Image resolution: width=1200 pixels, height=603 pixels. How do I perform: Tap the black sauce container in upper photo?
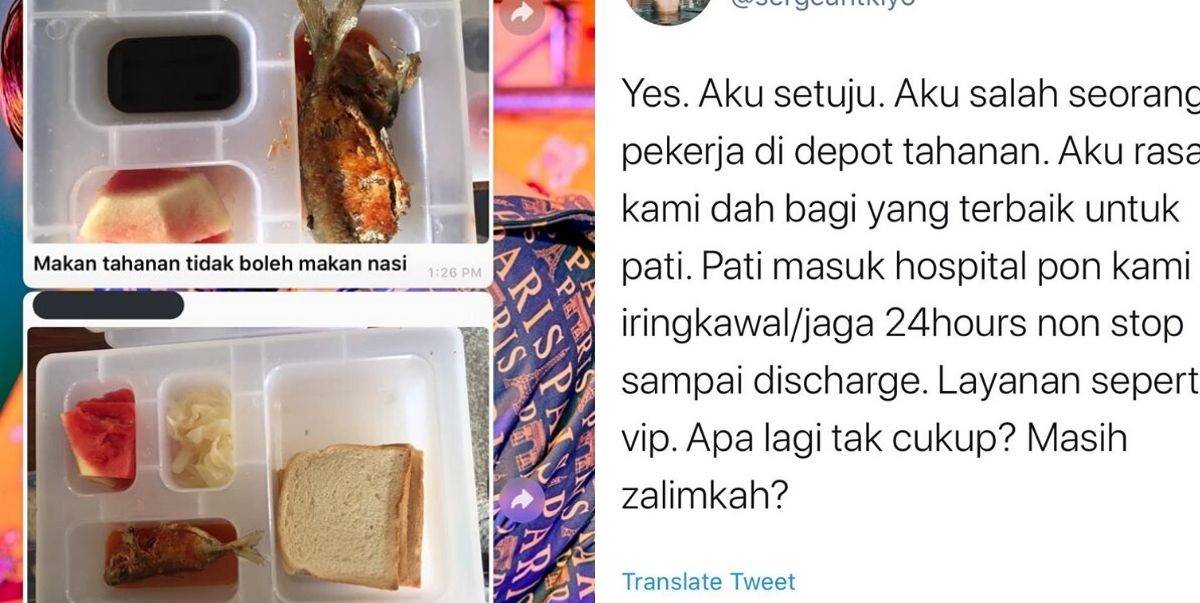tap(173, 74)
